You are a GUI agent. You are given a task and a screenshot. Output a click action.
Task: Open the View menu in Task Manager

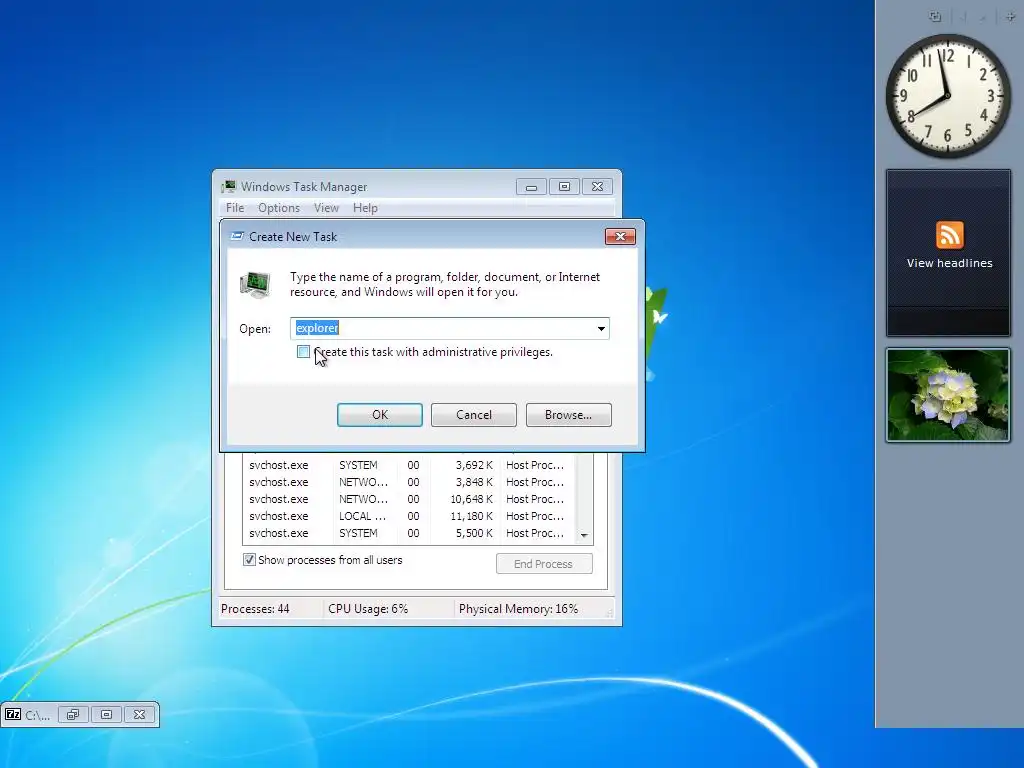tap(326, 208)
